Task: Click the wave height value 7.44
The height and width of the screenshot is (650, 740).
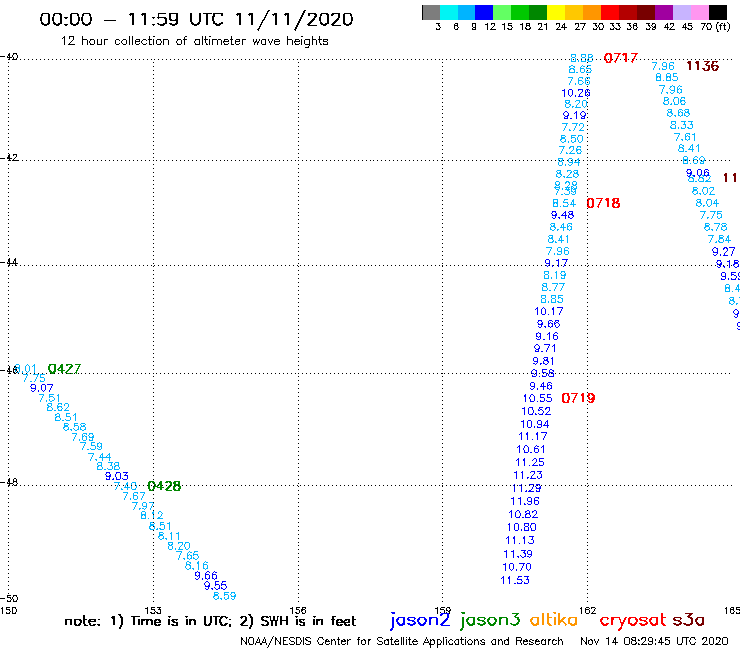Action: point(100,457)
